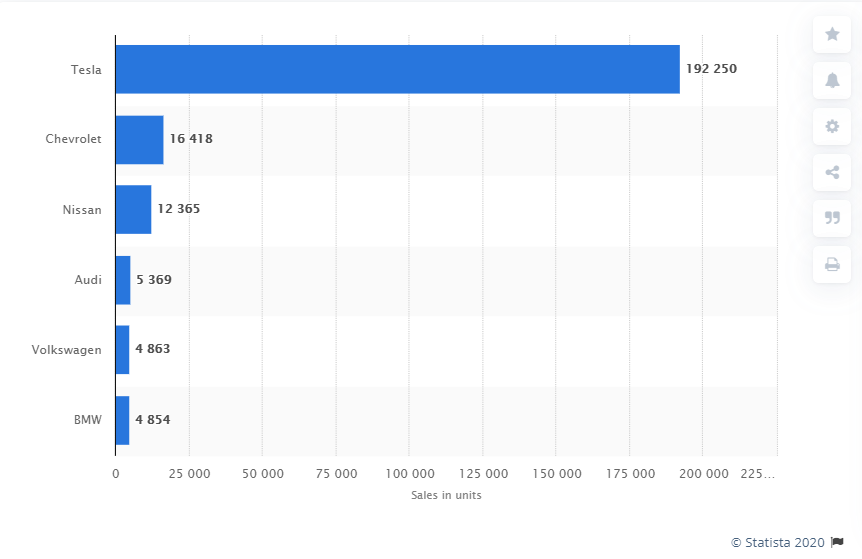The width and height of the screenshot is (862, 559).
Task: Click the 200 000 axis tick label
Action: (x=704, y=474)
